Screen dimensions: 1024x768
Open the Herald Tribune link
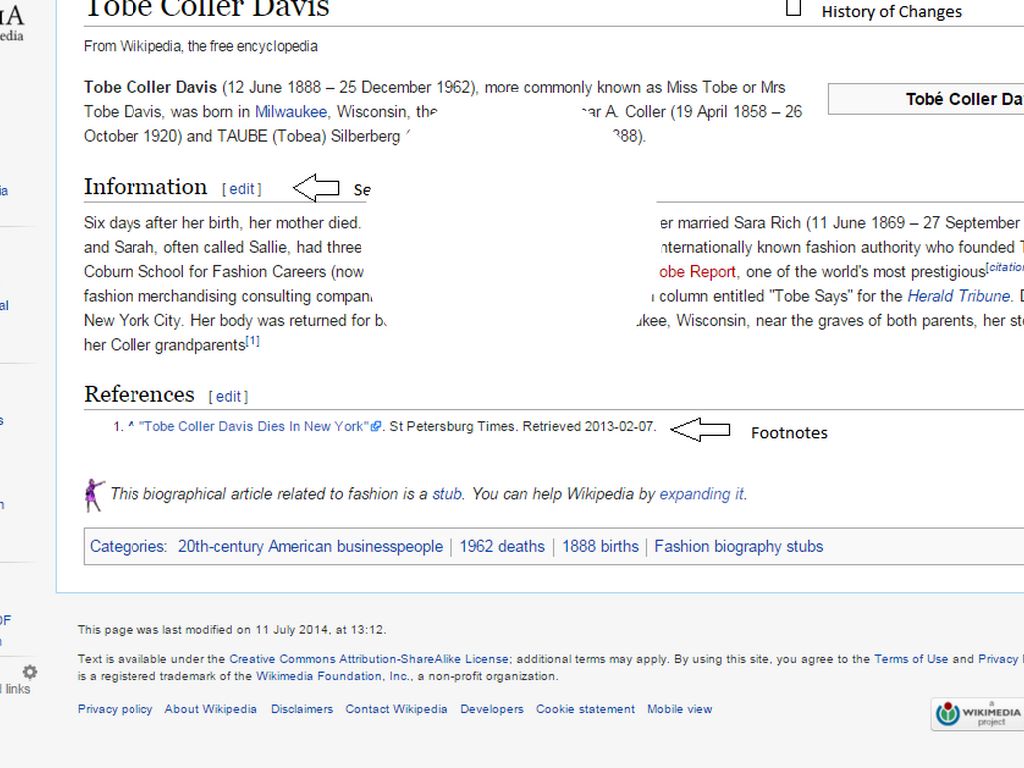(x=959, y=296)
